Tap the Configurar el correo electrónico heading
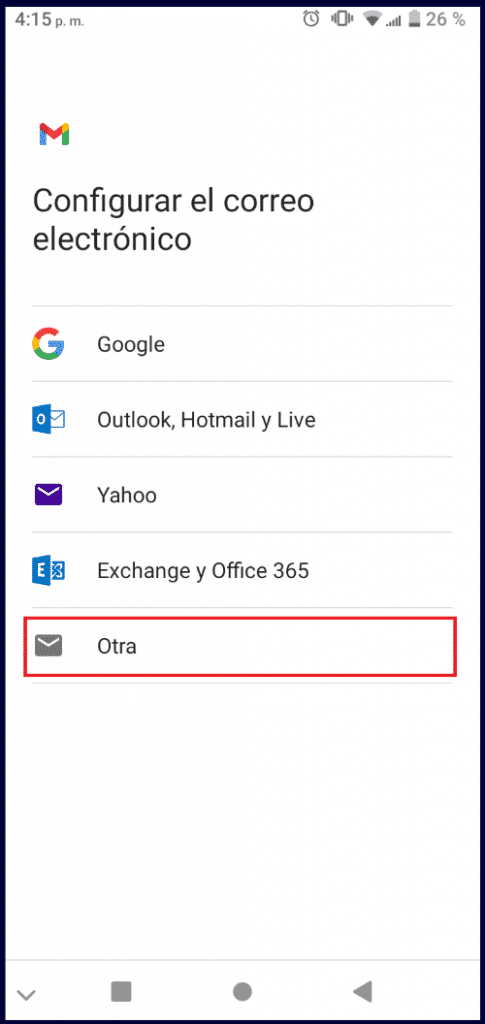The height and width of the screenshot is (1024, 485). [x=174, y=220]
